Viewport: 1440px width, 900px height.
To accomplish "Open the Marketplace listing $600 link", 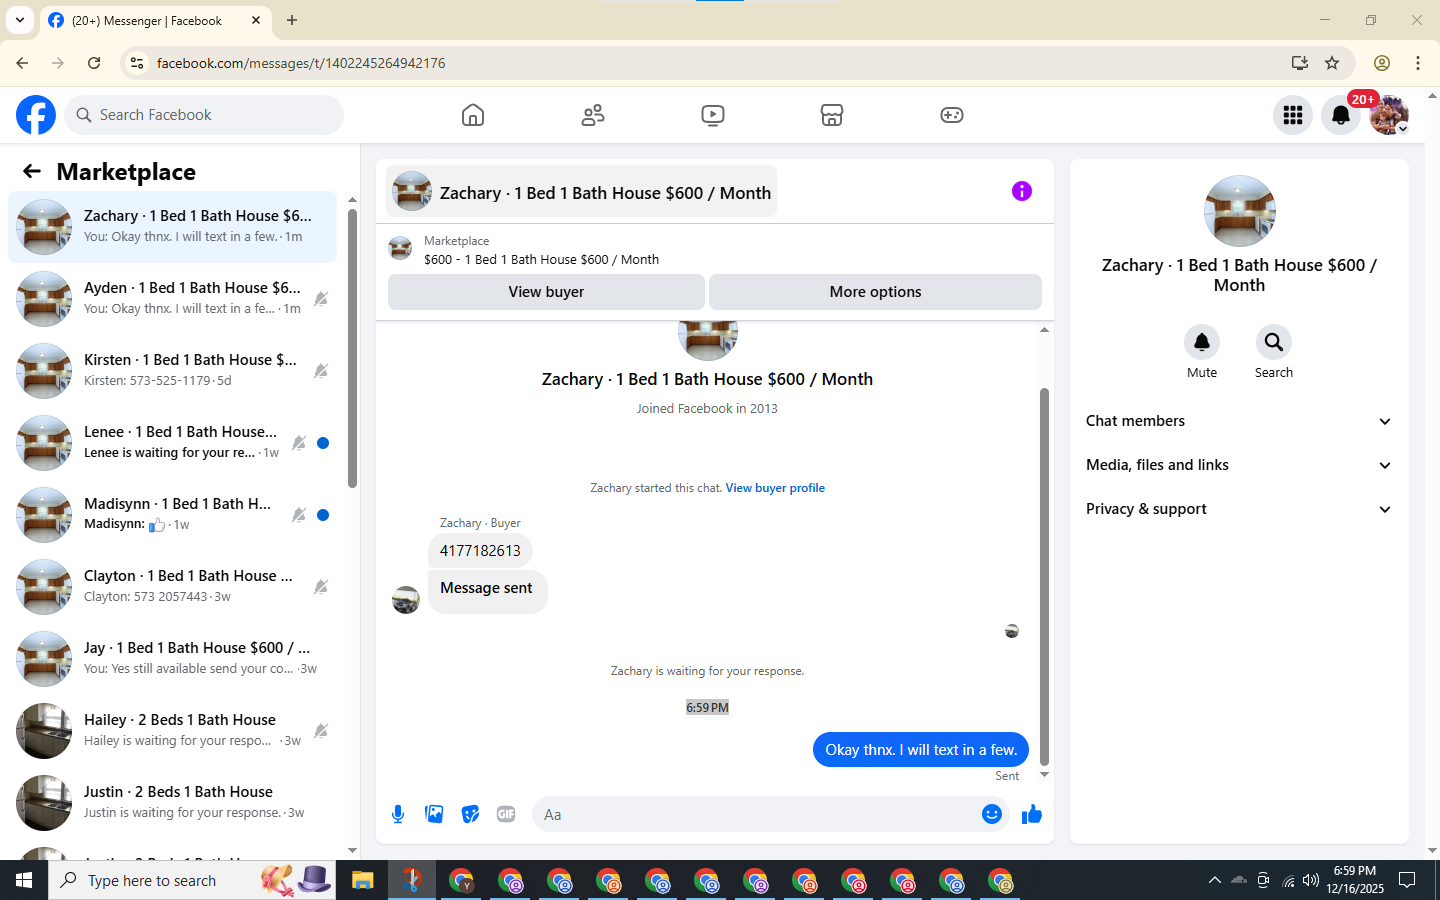I will [541, 259].
